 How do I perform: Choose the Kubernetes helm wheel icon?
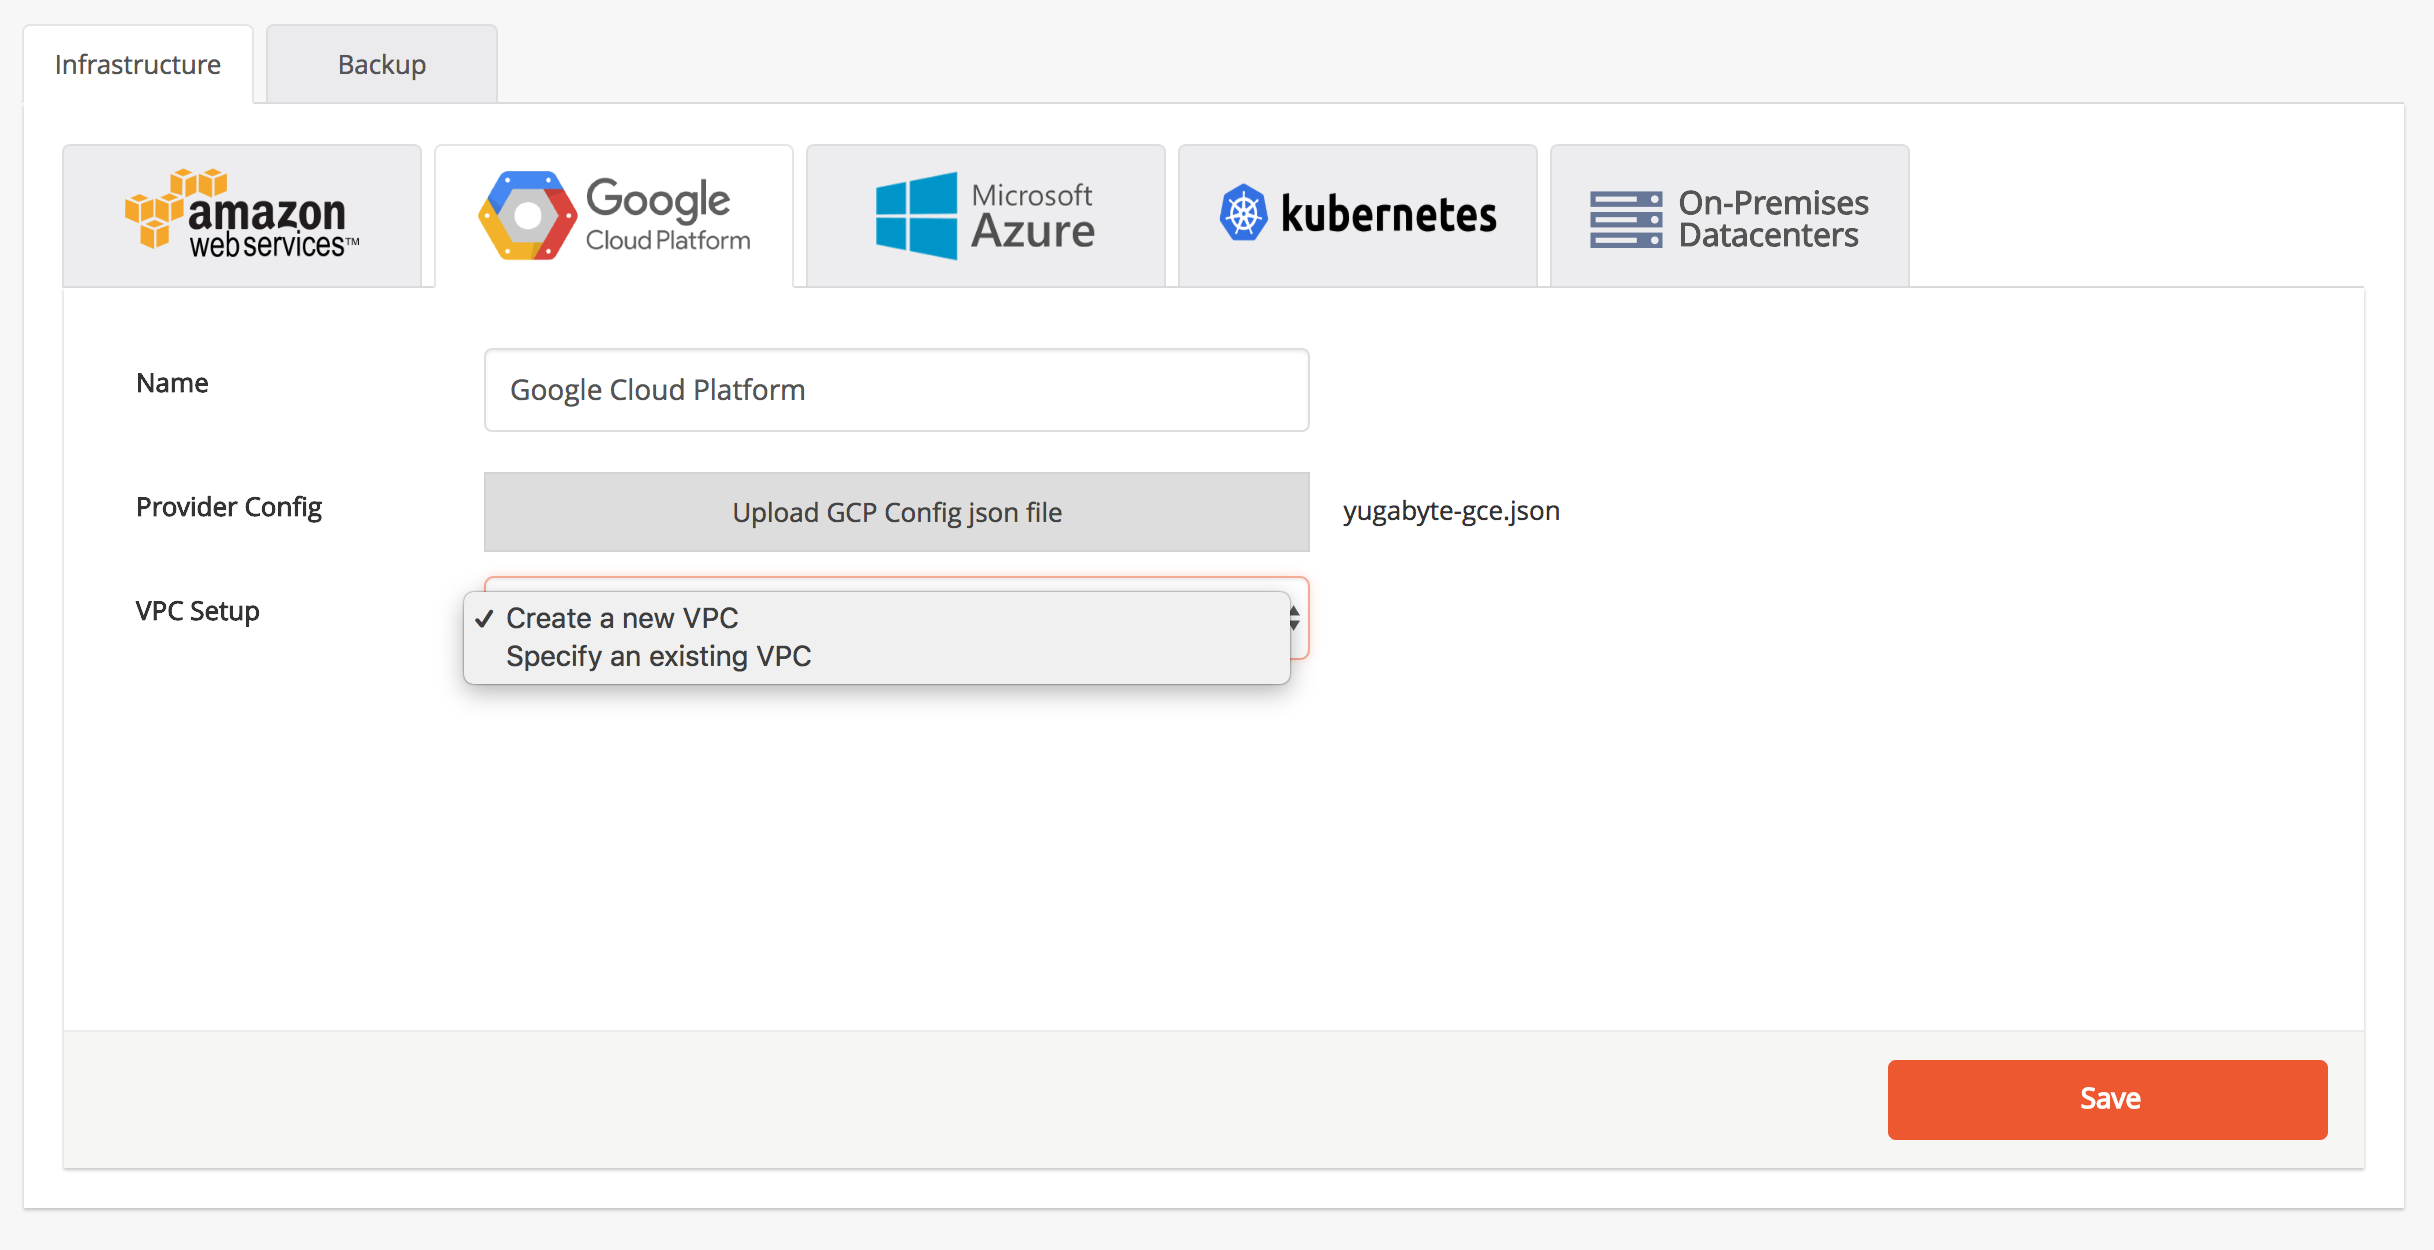1243,213
